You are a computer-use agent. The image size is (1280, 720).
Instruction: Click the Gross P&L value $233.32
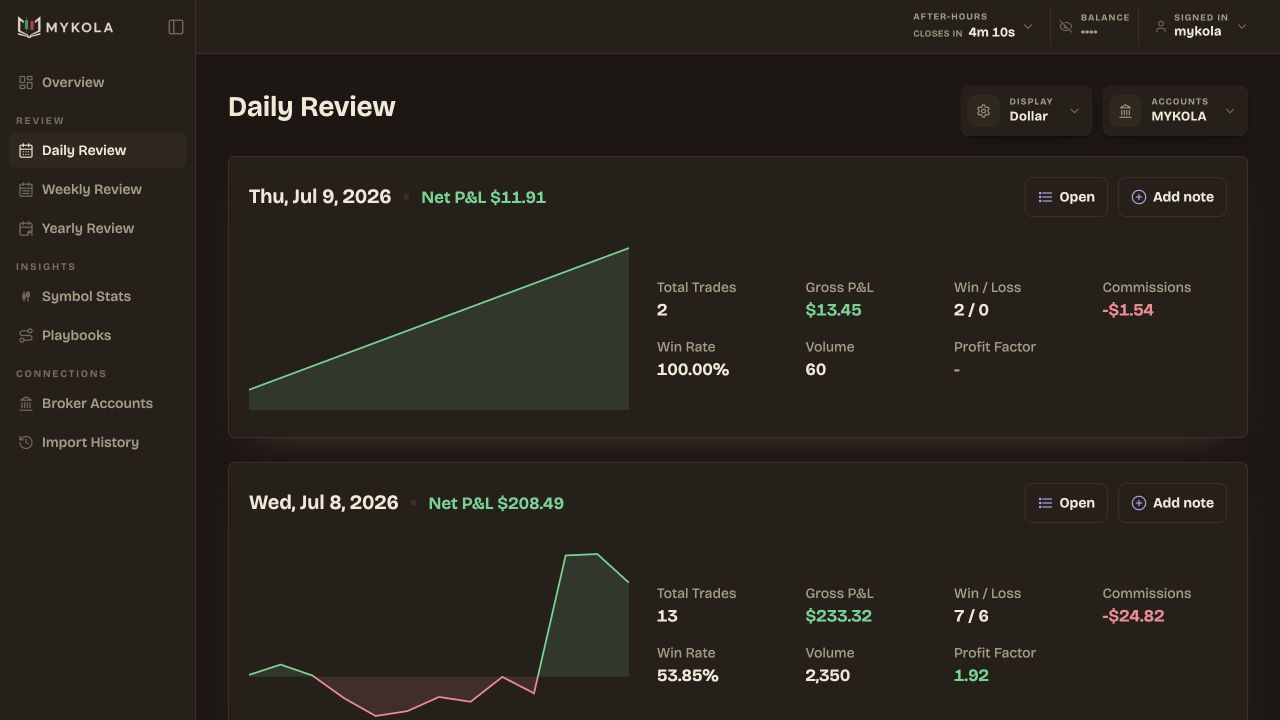pyautogui.click(x=838, y=616)
